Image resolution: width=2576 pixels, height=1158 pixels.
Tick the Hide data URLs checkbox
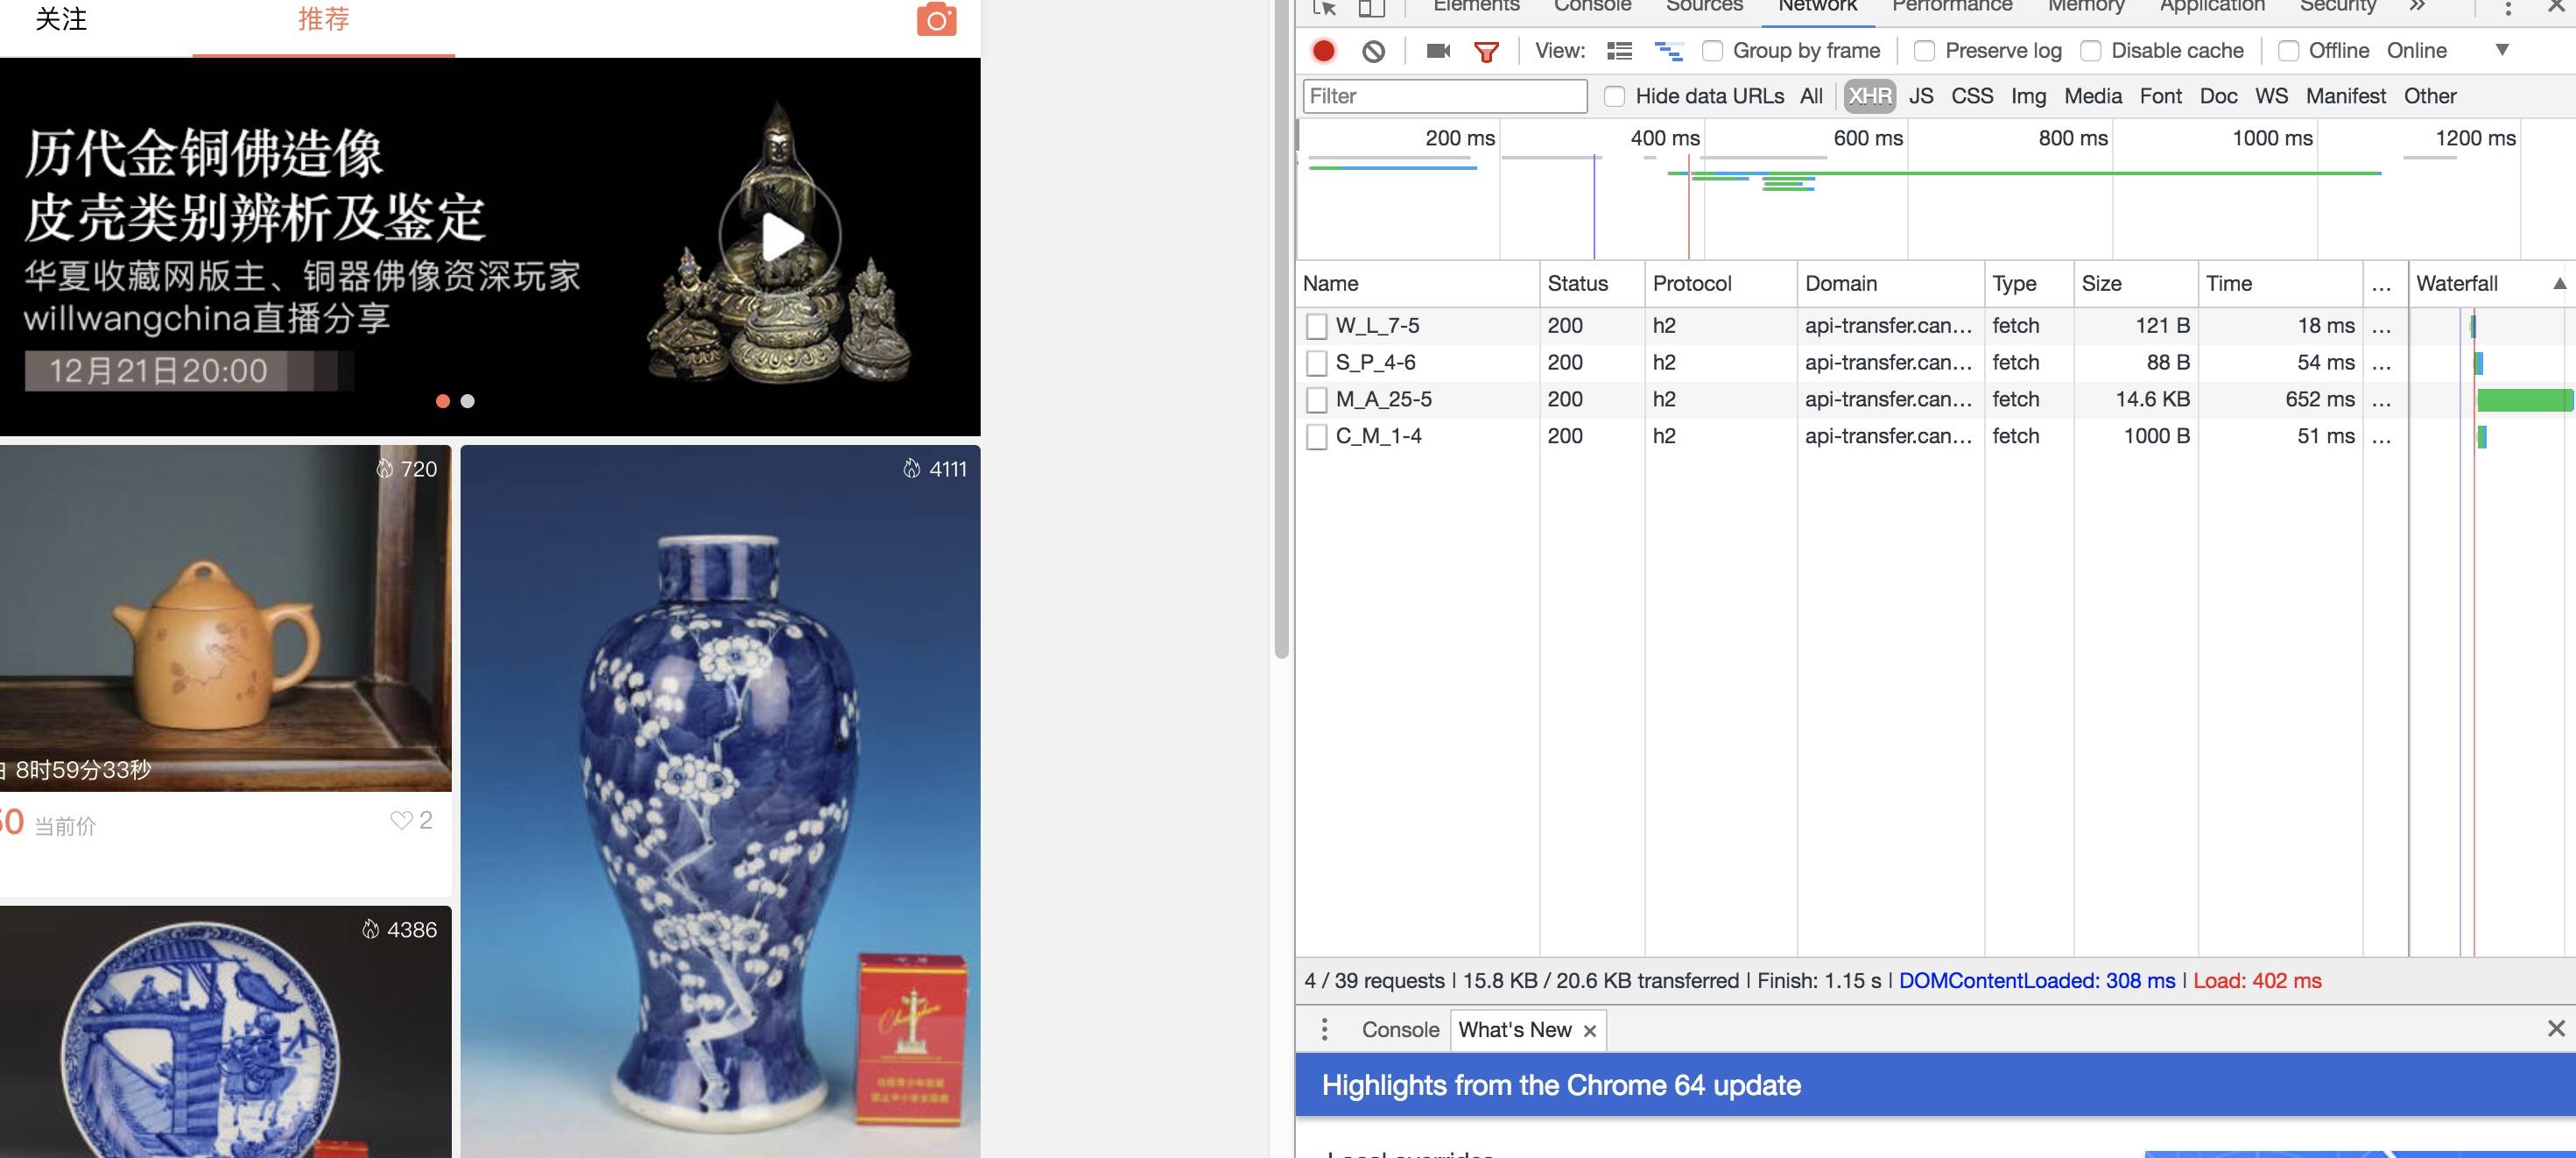pyautogui.click(x=1614, y=96)
